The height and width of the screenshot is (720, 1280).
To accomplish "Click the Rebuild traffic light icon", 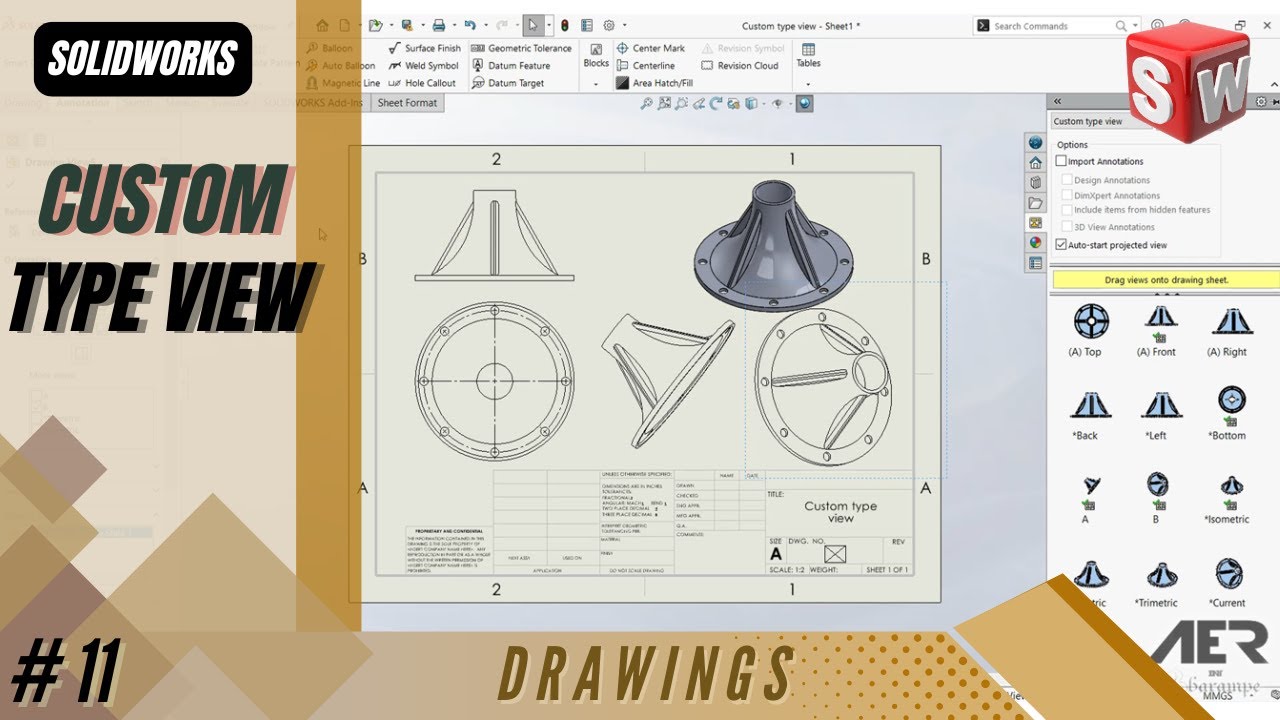I will tap(564, 25).
